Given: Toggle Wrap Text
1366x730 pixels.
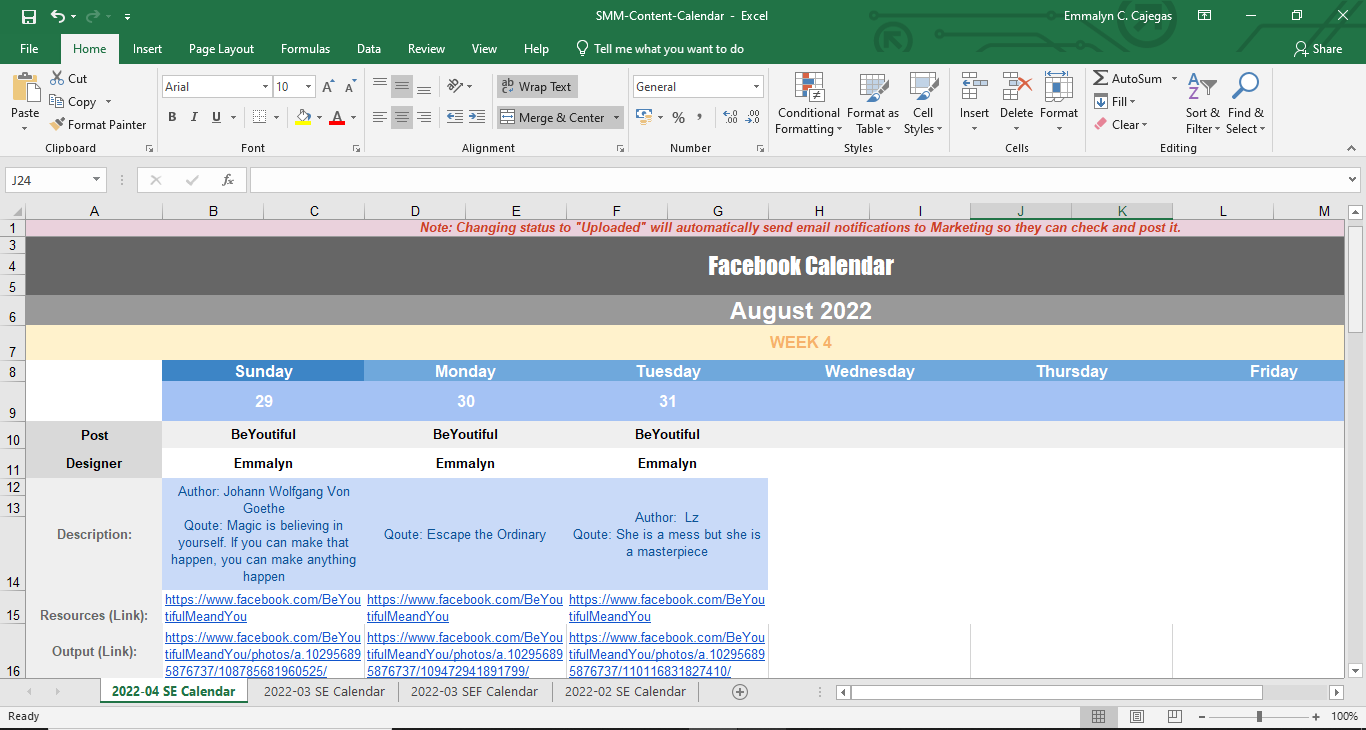Looking at the screenshot, I should pyautogui.click(x=537, y=87).
